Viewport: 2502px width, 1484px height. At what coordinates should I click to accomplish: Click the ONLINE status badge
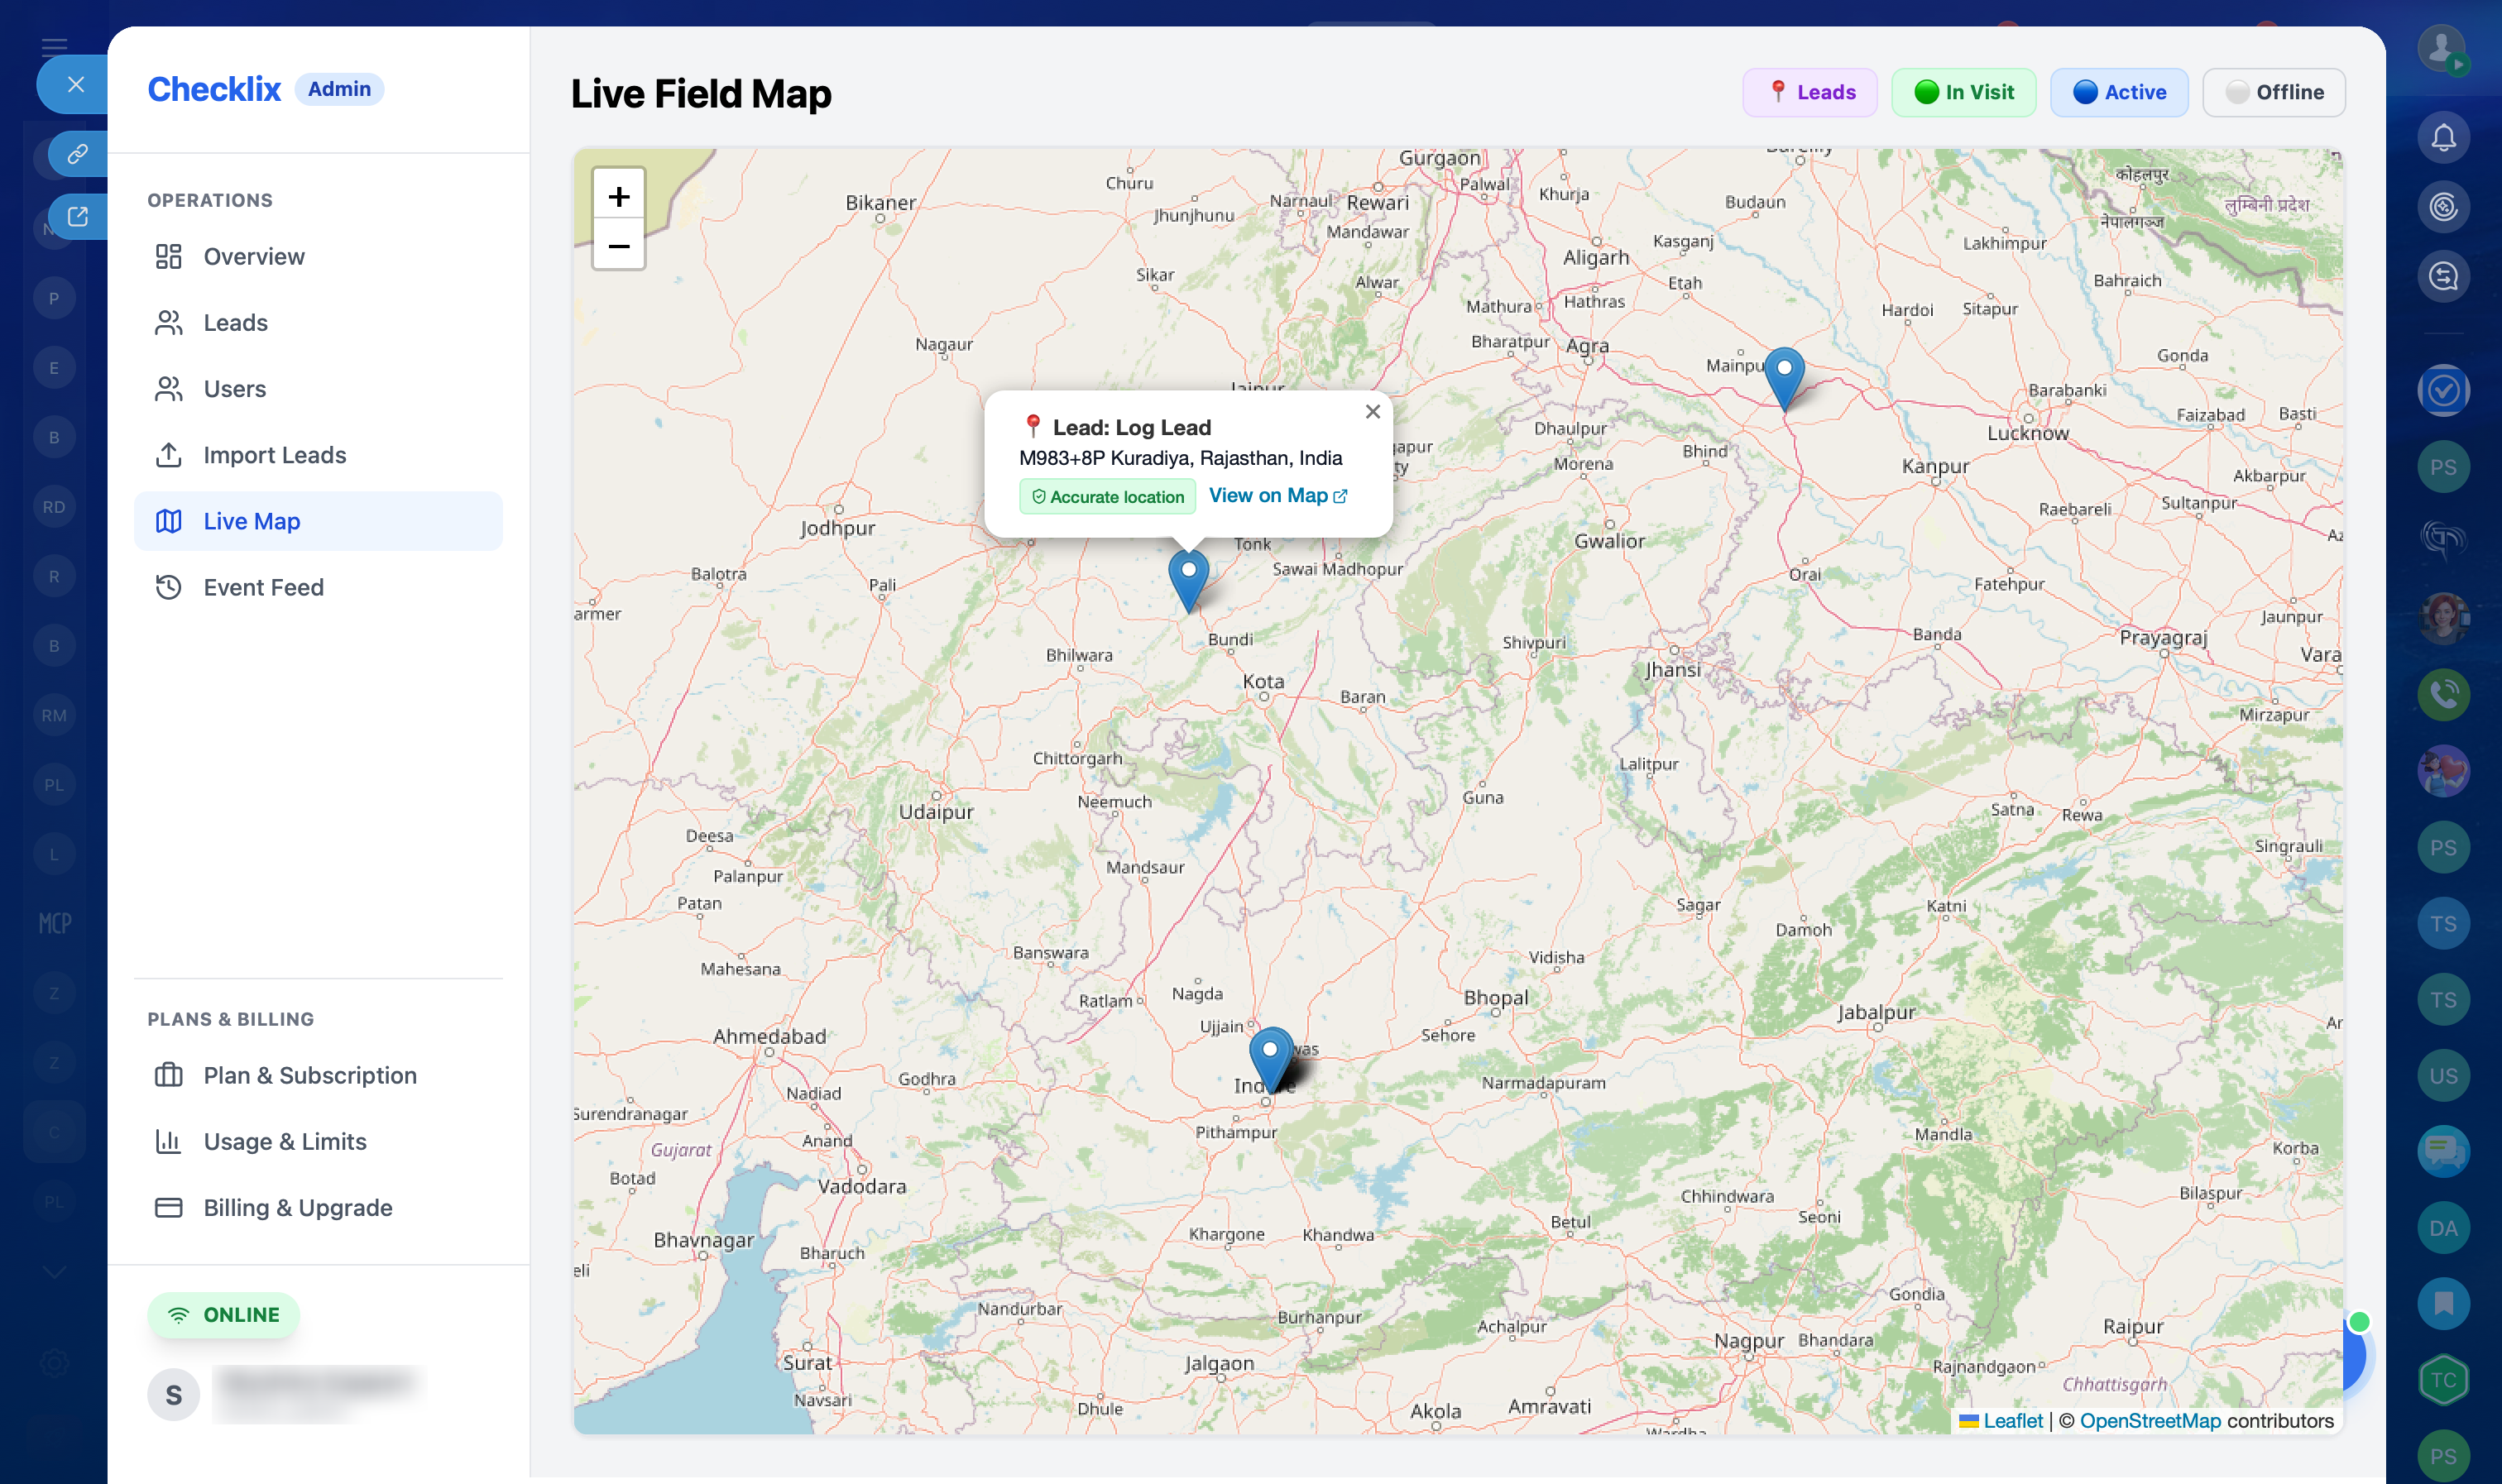point(223,1314)
